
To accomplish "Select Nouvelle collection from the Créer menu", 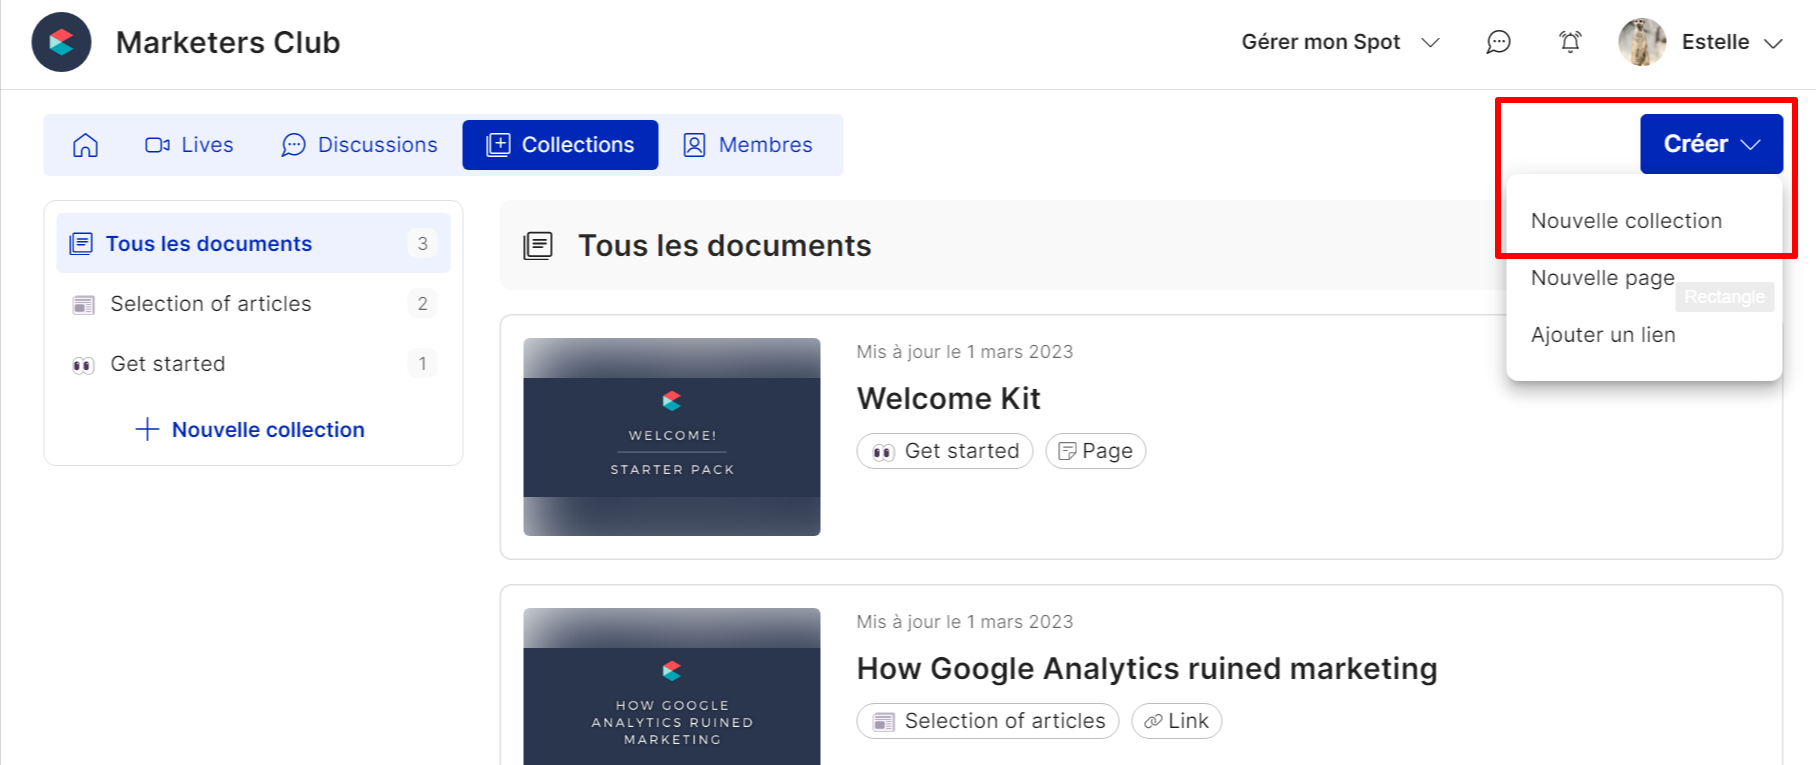I will 1626,221.
